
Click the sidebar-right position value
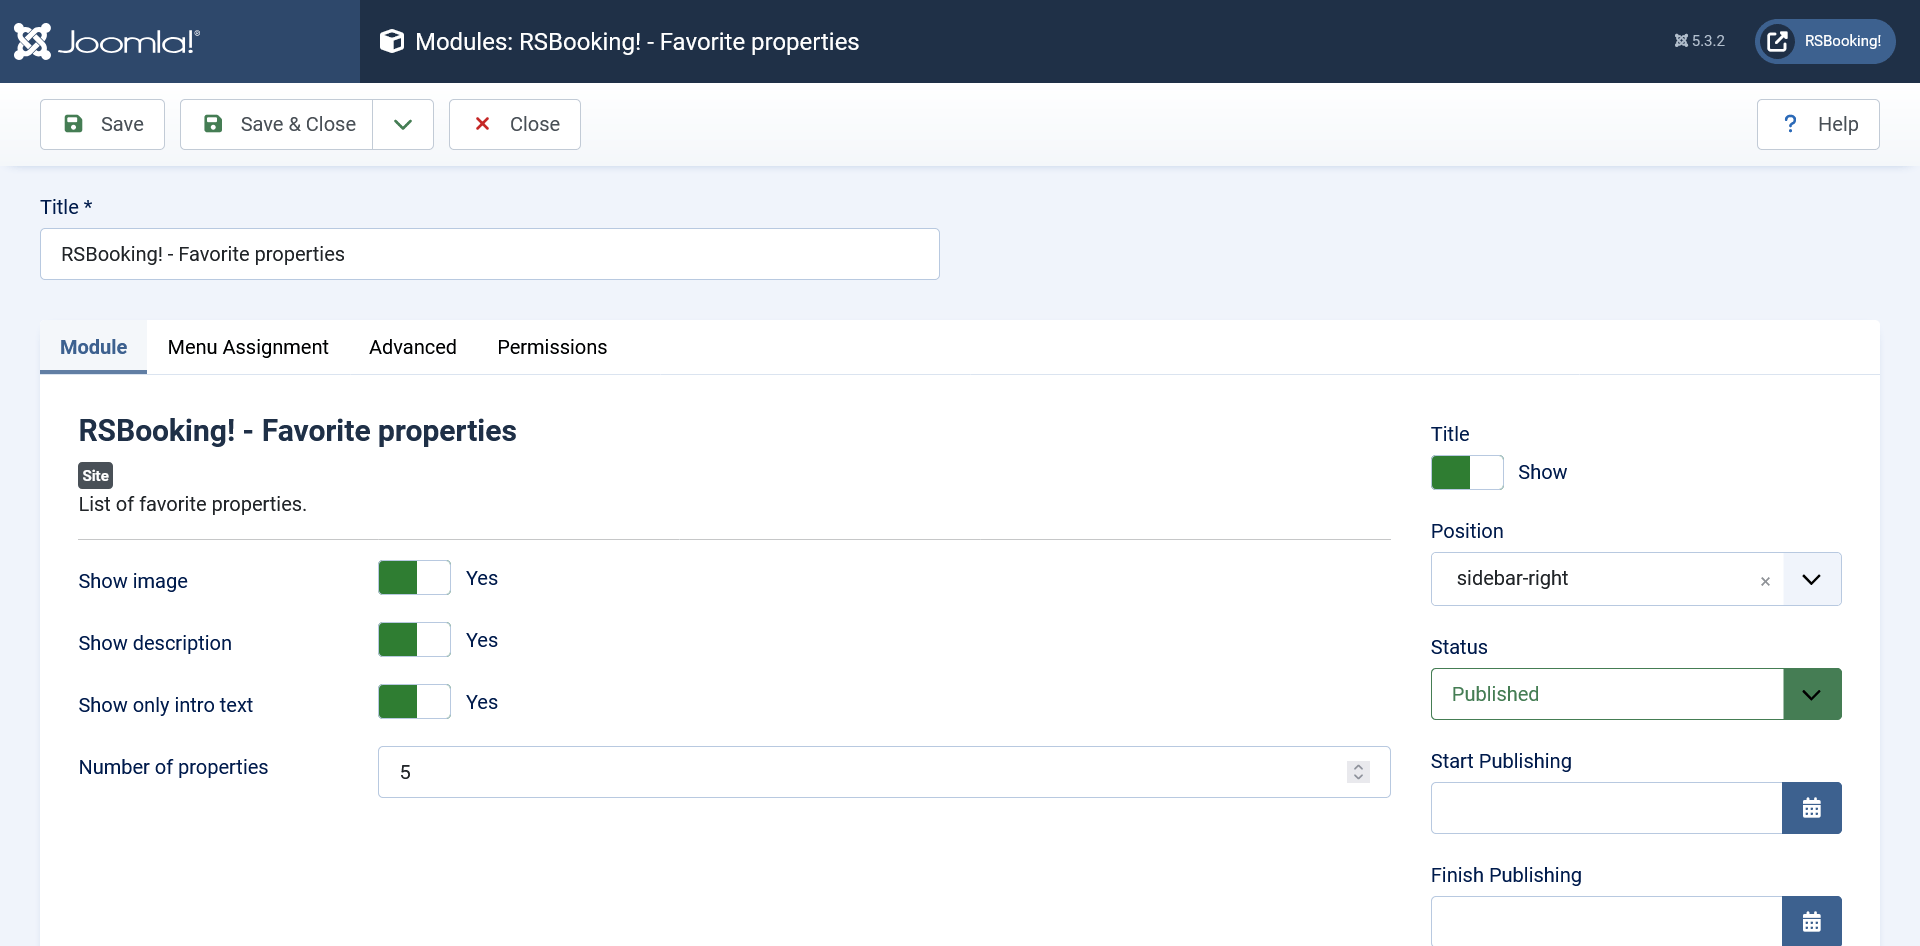1512,578
